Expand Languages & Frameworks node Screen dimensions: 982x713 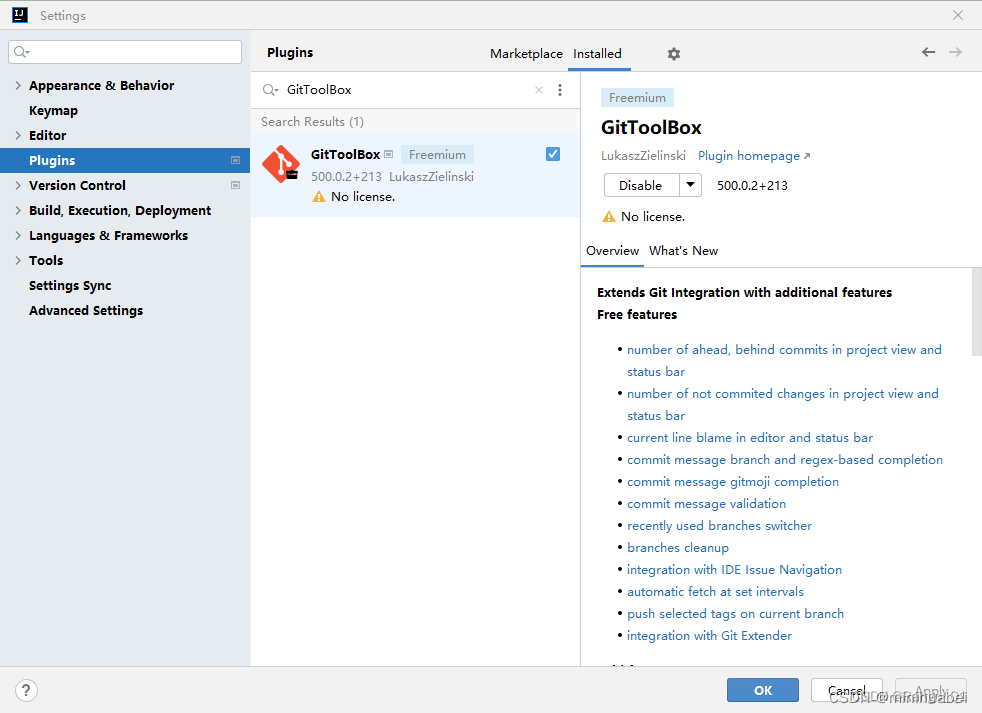click(18, 236)
